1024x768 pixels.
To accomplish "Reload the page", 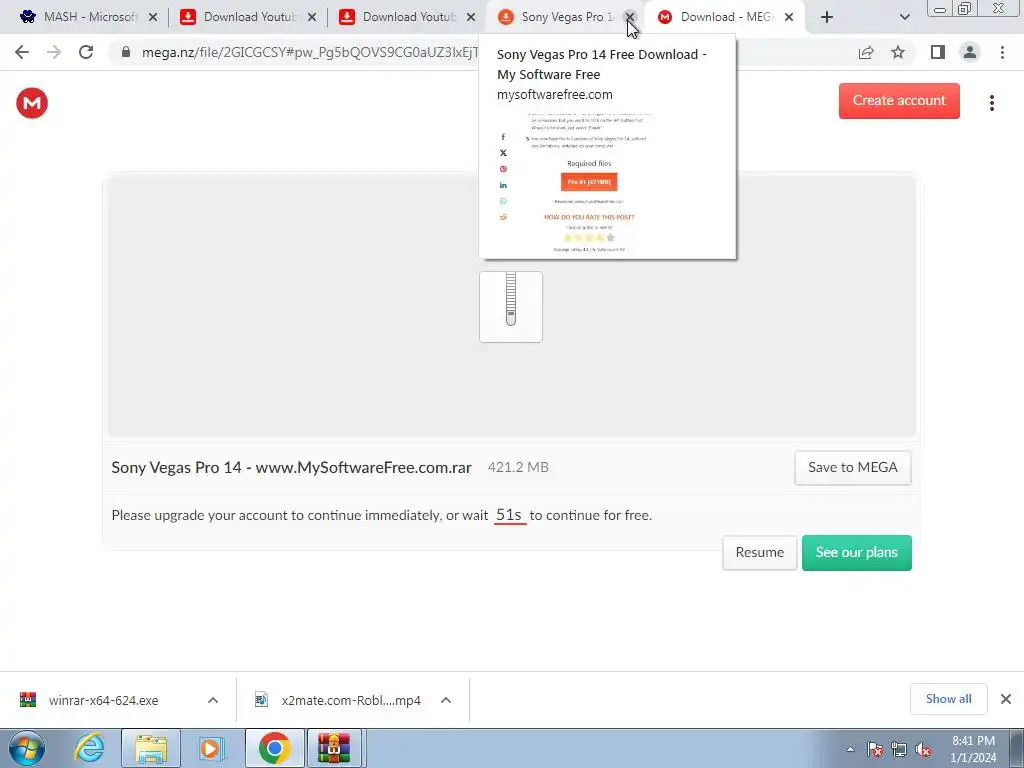I will coord(86,52).
